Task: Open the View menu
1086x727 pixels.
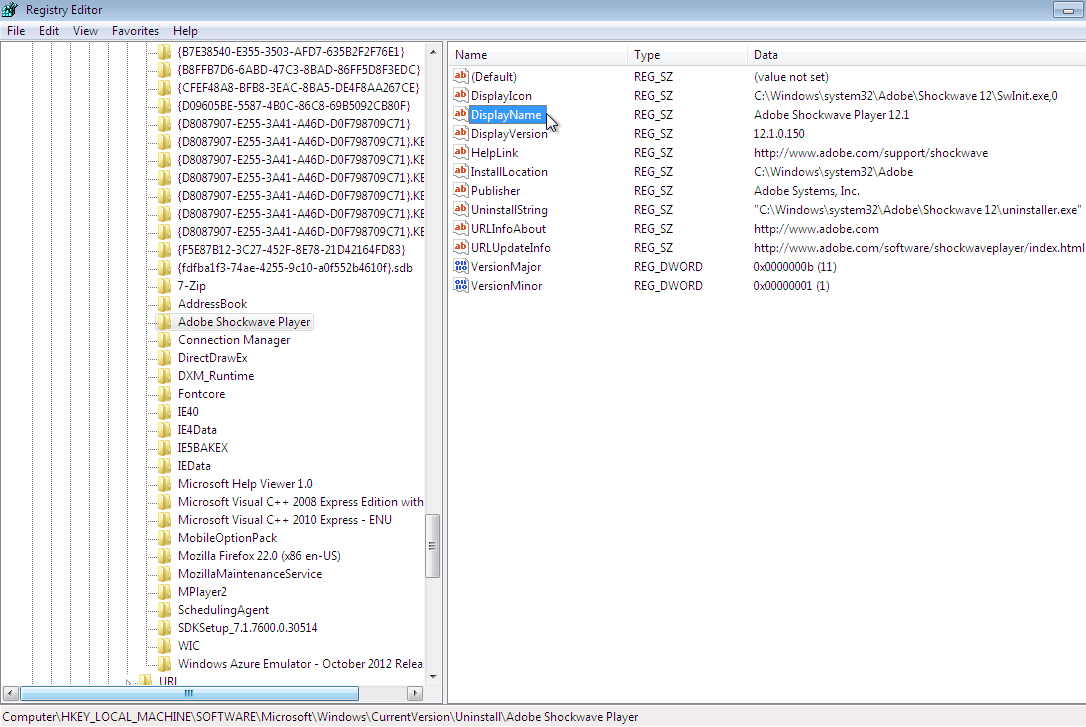Action: click(x=86, y=31)
